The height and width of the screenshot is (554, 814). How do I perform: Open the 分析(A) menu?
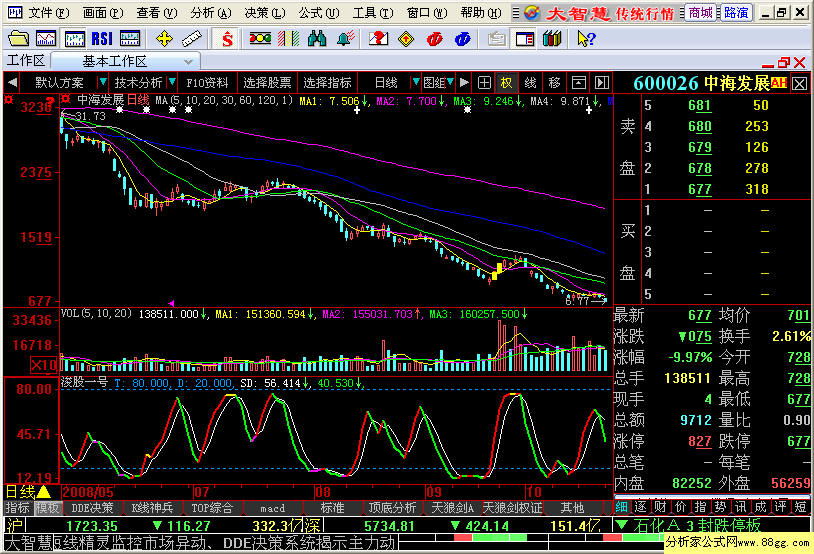coord(211,12)
